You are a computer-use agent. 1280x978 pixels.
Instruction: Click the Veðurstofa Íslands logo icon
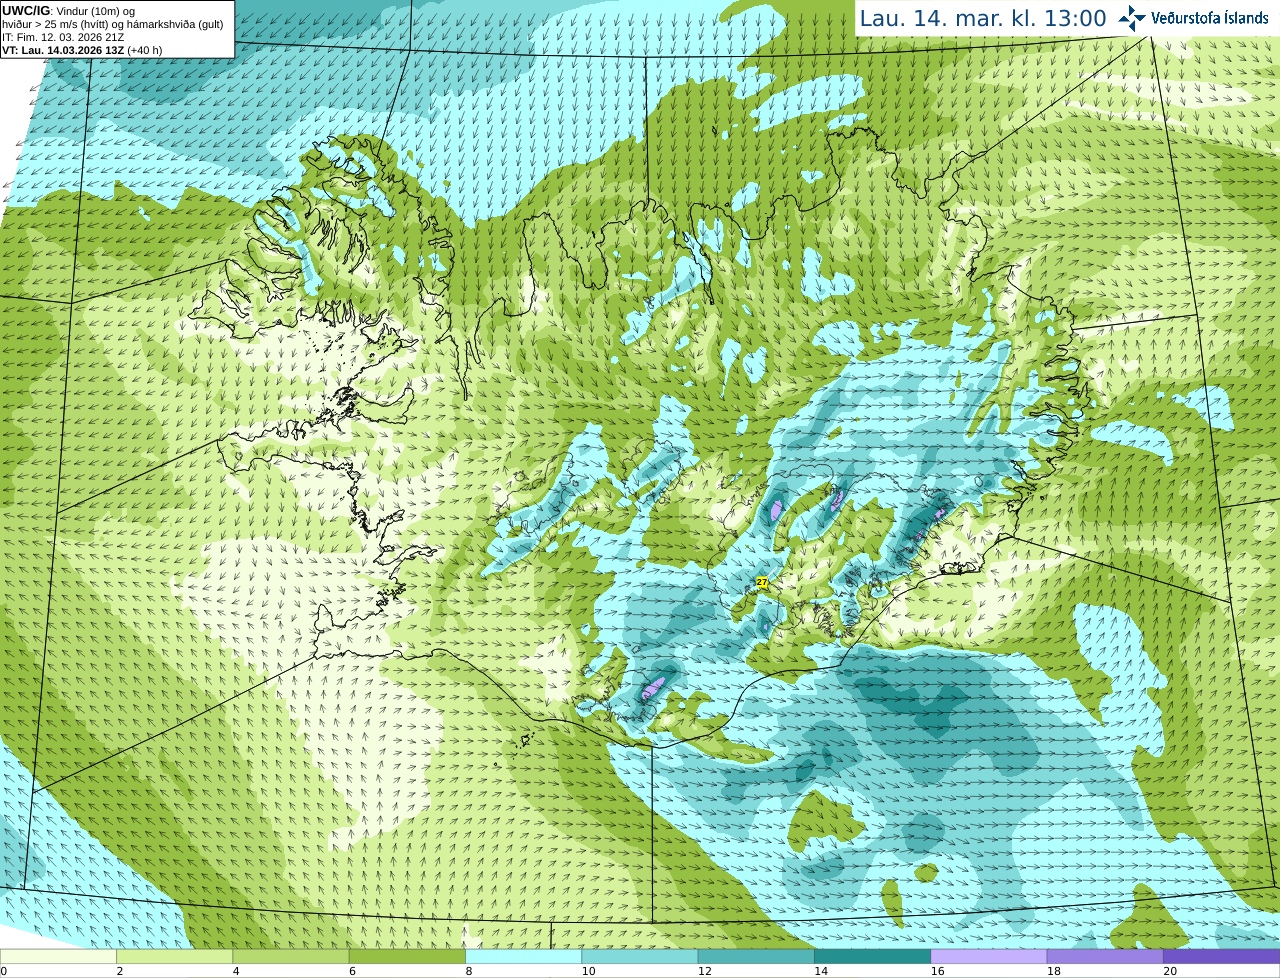coord(1132,18)
